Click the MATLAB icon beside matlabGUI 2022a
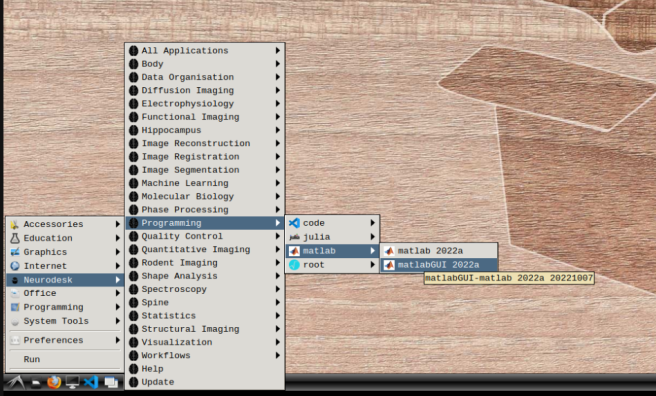The image size is (656, 396). coord(390,265)
